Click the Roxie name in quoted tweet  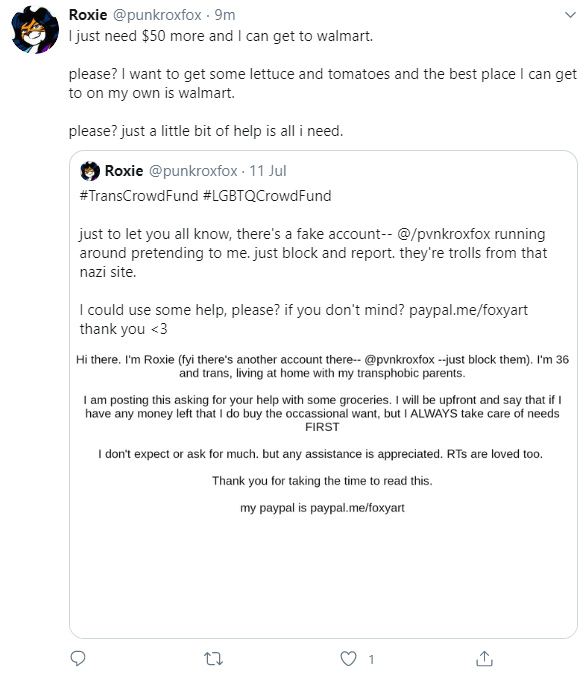coord(124,171)
